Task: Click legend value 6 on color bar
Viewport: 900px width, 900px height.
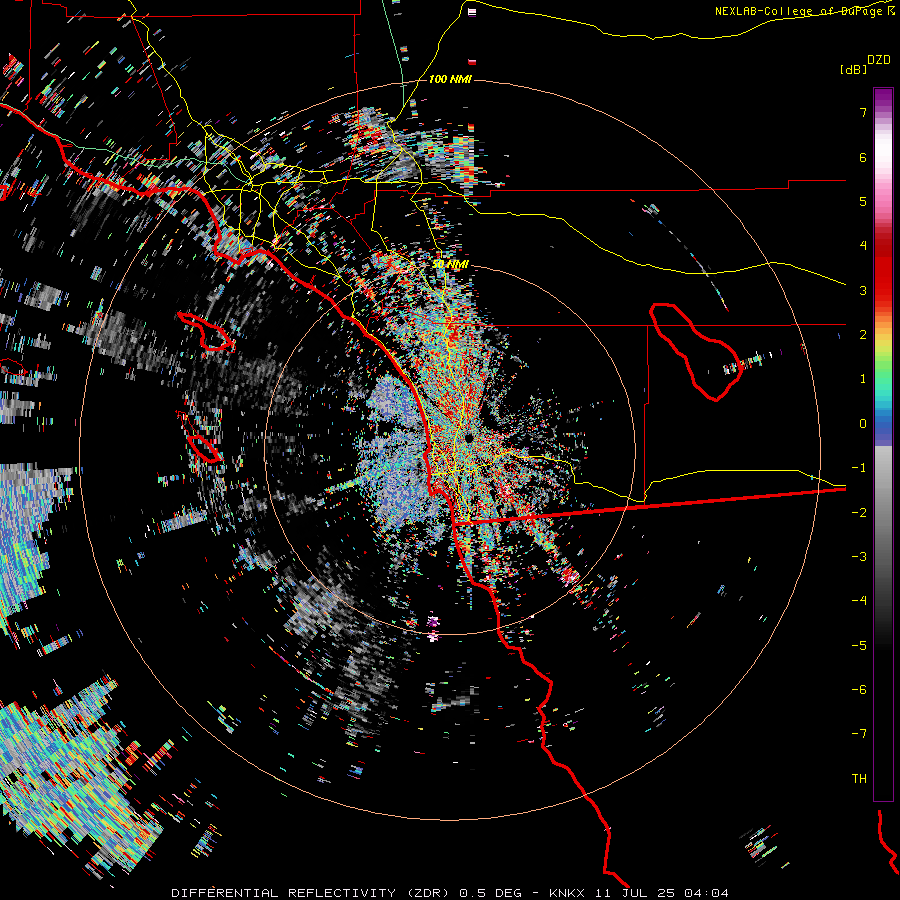Action: click(x=863, y=157)
